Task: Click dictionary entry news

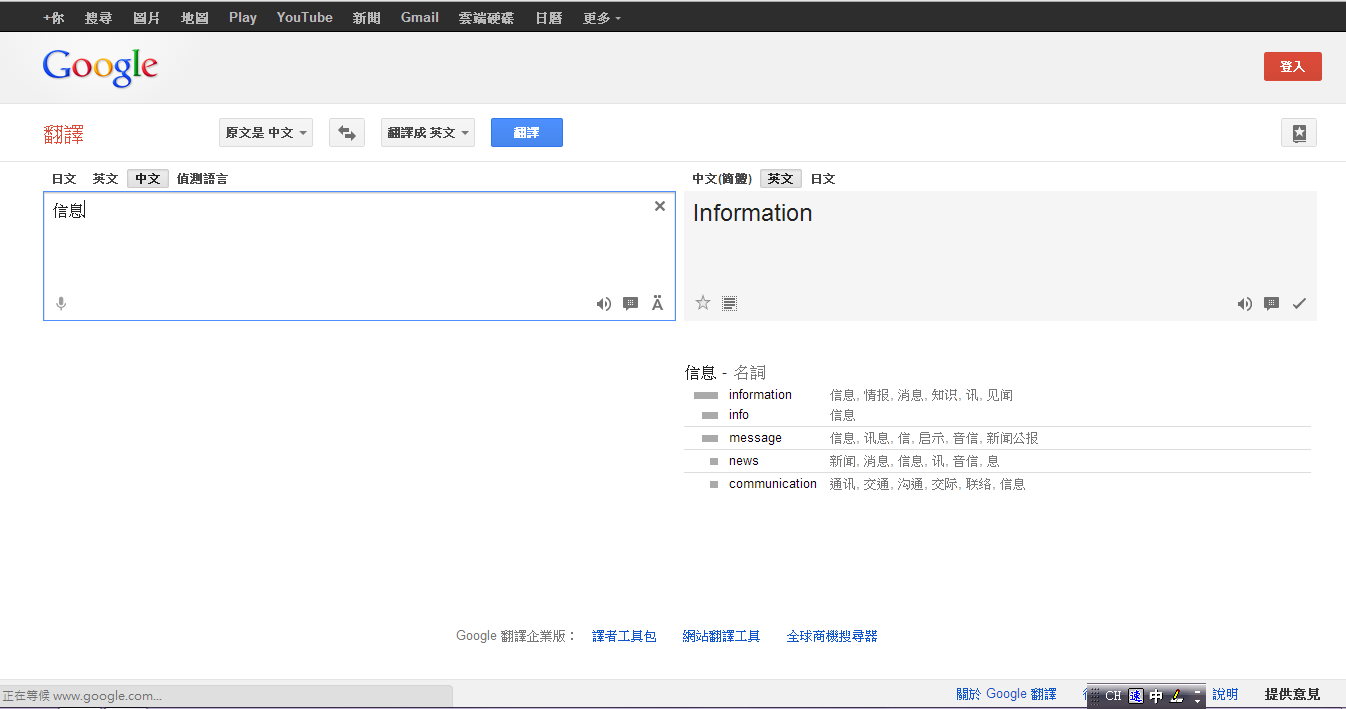Action: pyautogui.click(x=744, y=461)
